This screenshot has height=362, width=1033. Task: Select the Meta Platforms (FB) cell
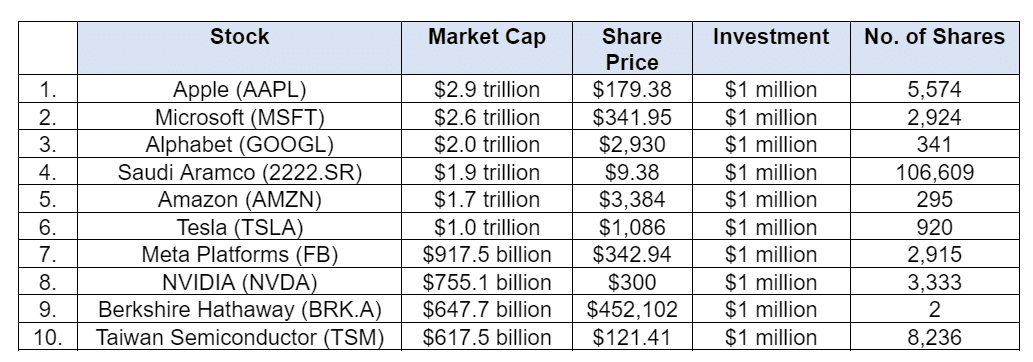[x=239, y=255]
